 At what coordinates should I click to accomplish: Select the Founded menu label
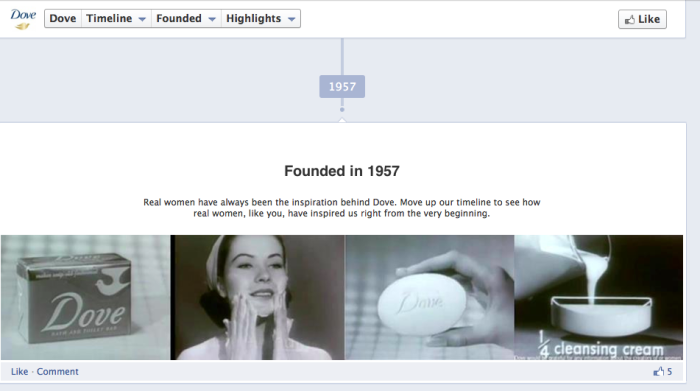[179, 19]
